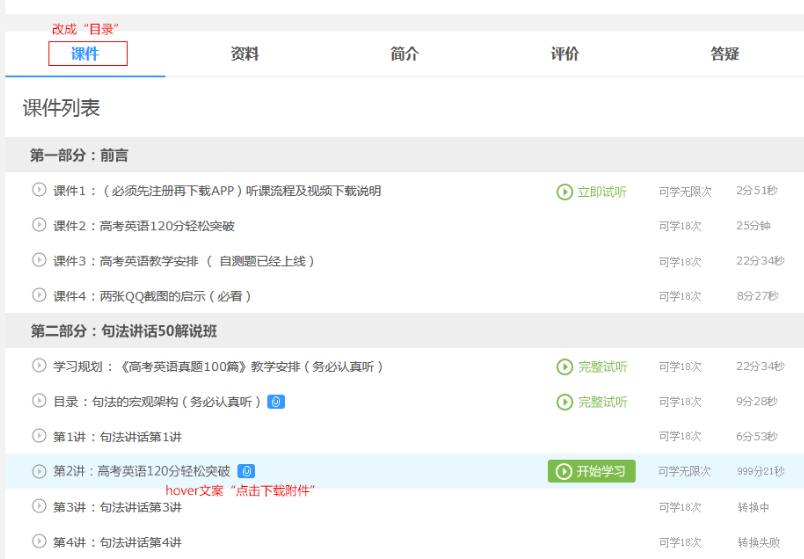The width and height of the screenshot is (804, 559).
Task: Click play icon beside 学习规划 lesson
Action: click(39, 366)
